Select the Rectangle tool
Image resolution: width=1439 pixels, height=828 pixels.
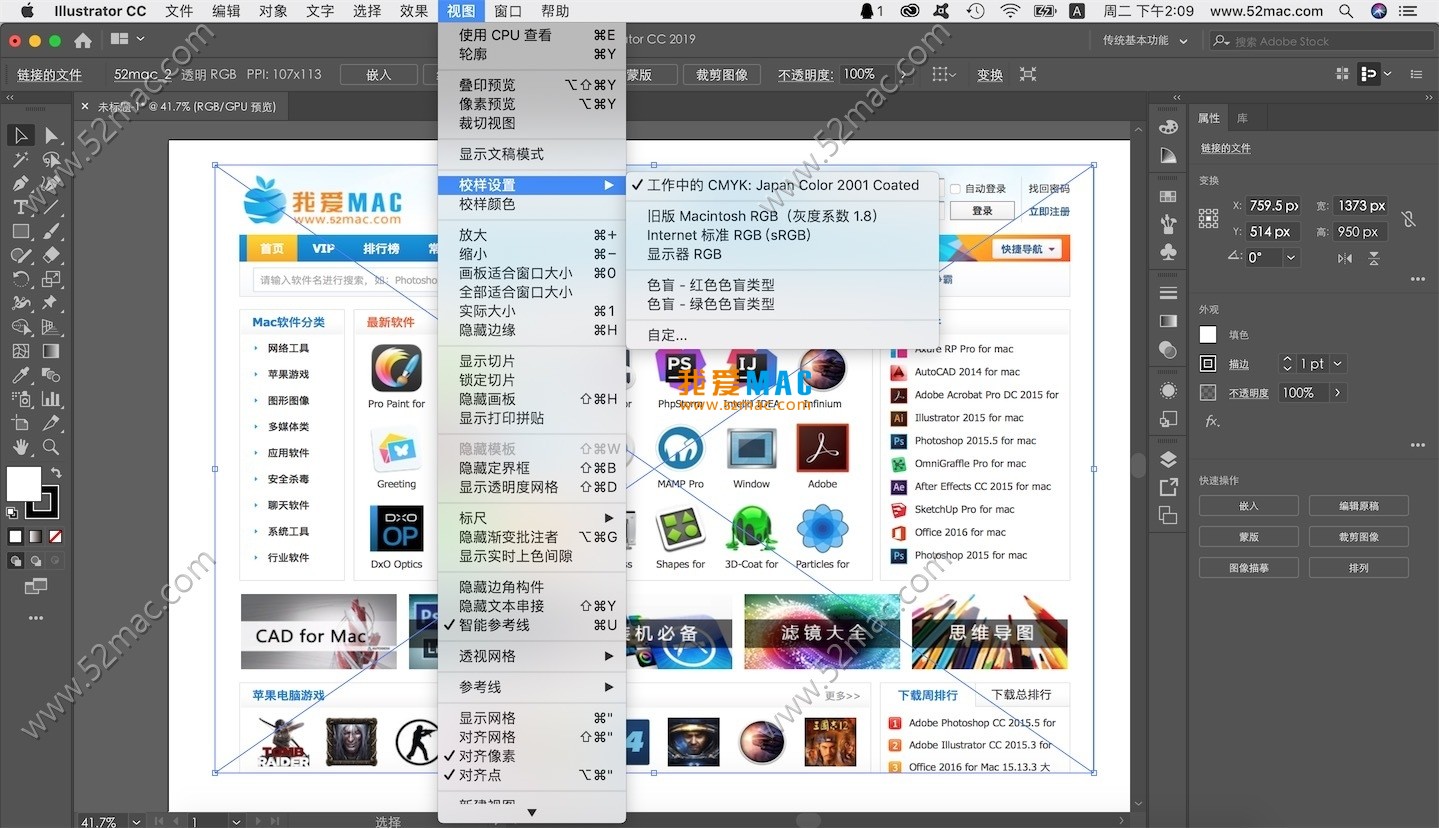click(x=21, y=231)
